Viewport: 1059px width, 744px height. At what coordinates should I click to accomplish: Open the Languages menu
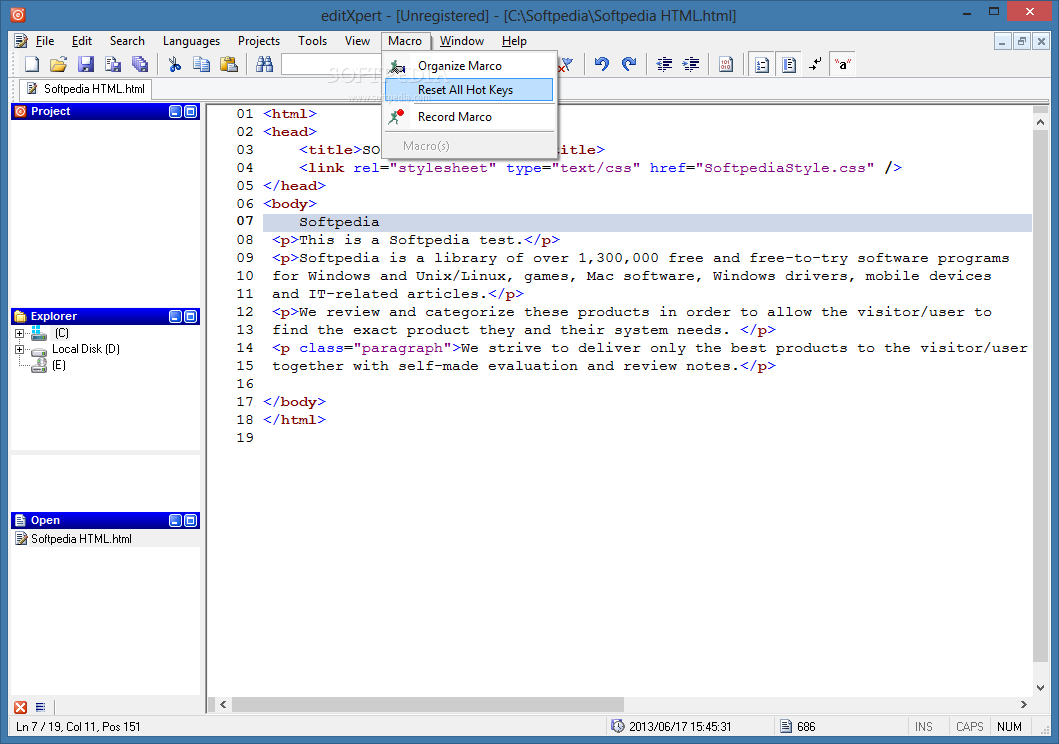191,41
